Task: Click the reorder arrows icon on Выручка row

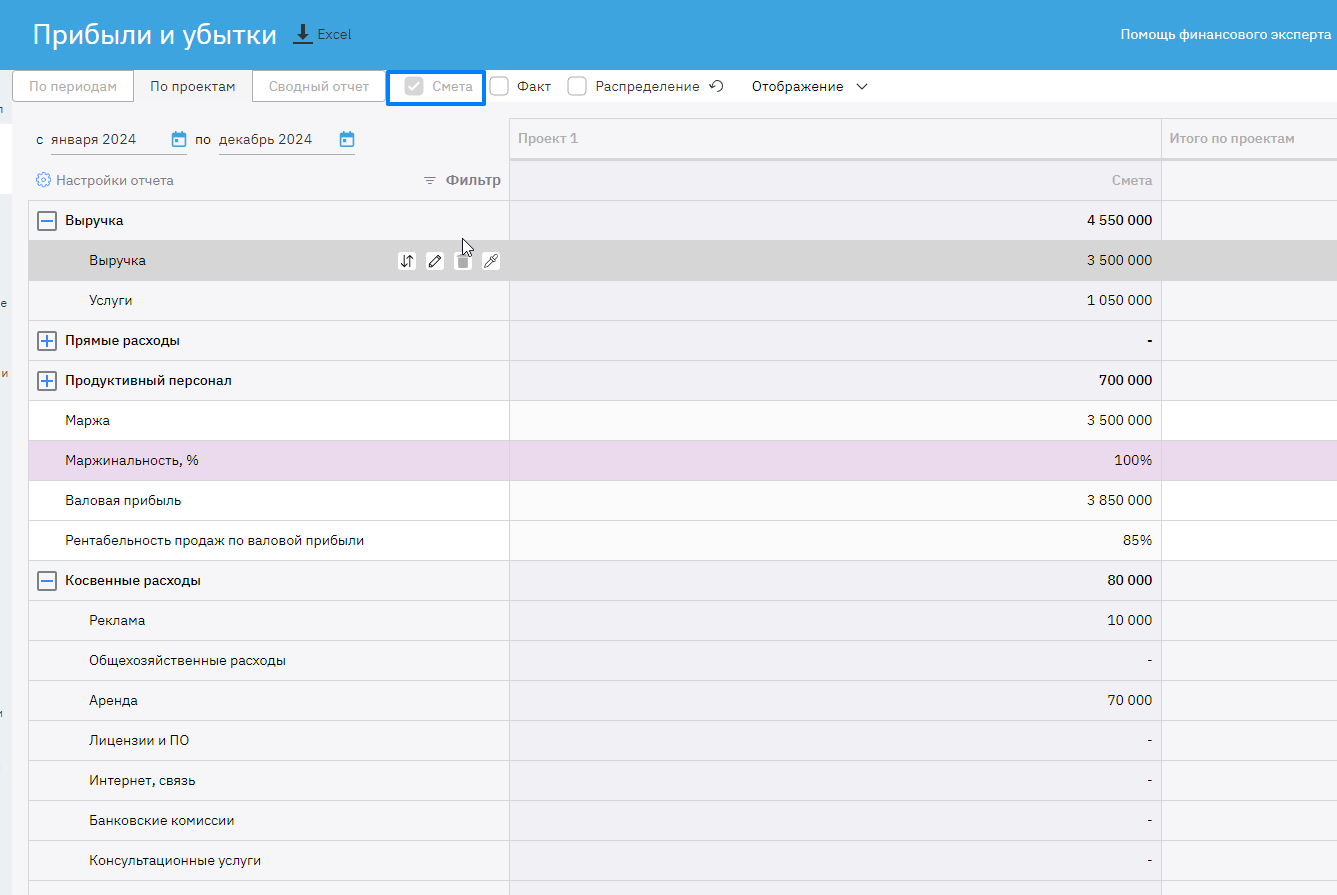Action: click(x=407, y=261)
